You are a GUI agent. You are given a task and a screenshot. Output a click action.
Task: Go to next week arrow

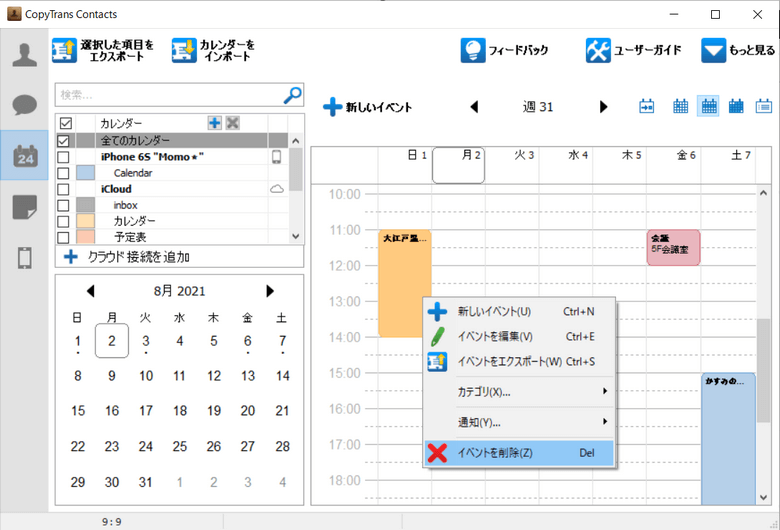coord(603,106)
